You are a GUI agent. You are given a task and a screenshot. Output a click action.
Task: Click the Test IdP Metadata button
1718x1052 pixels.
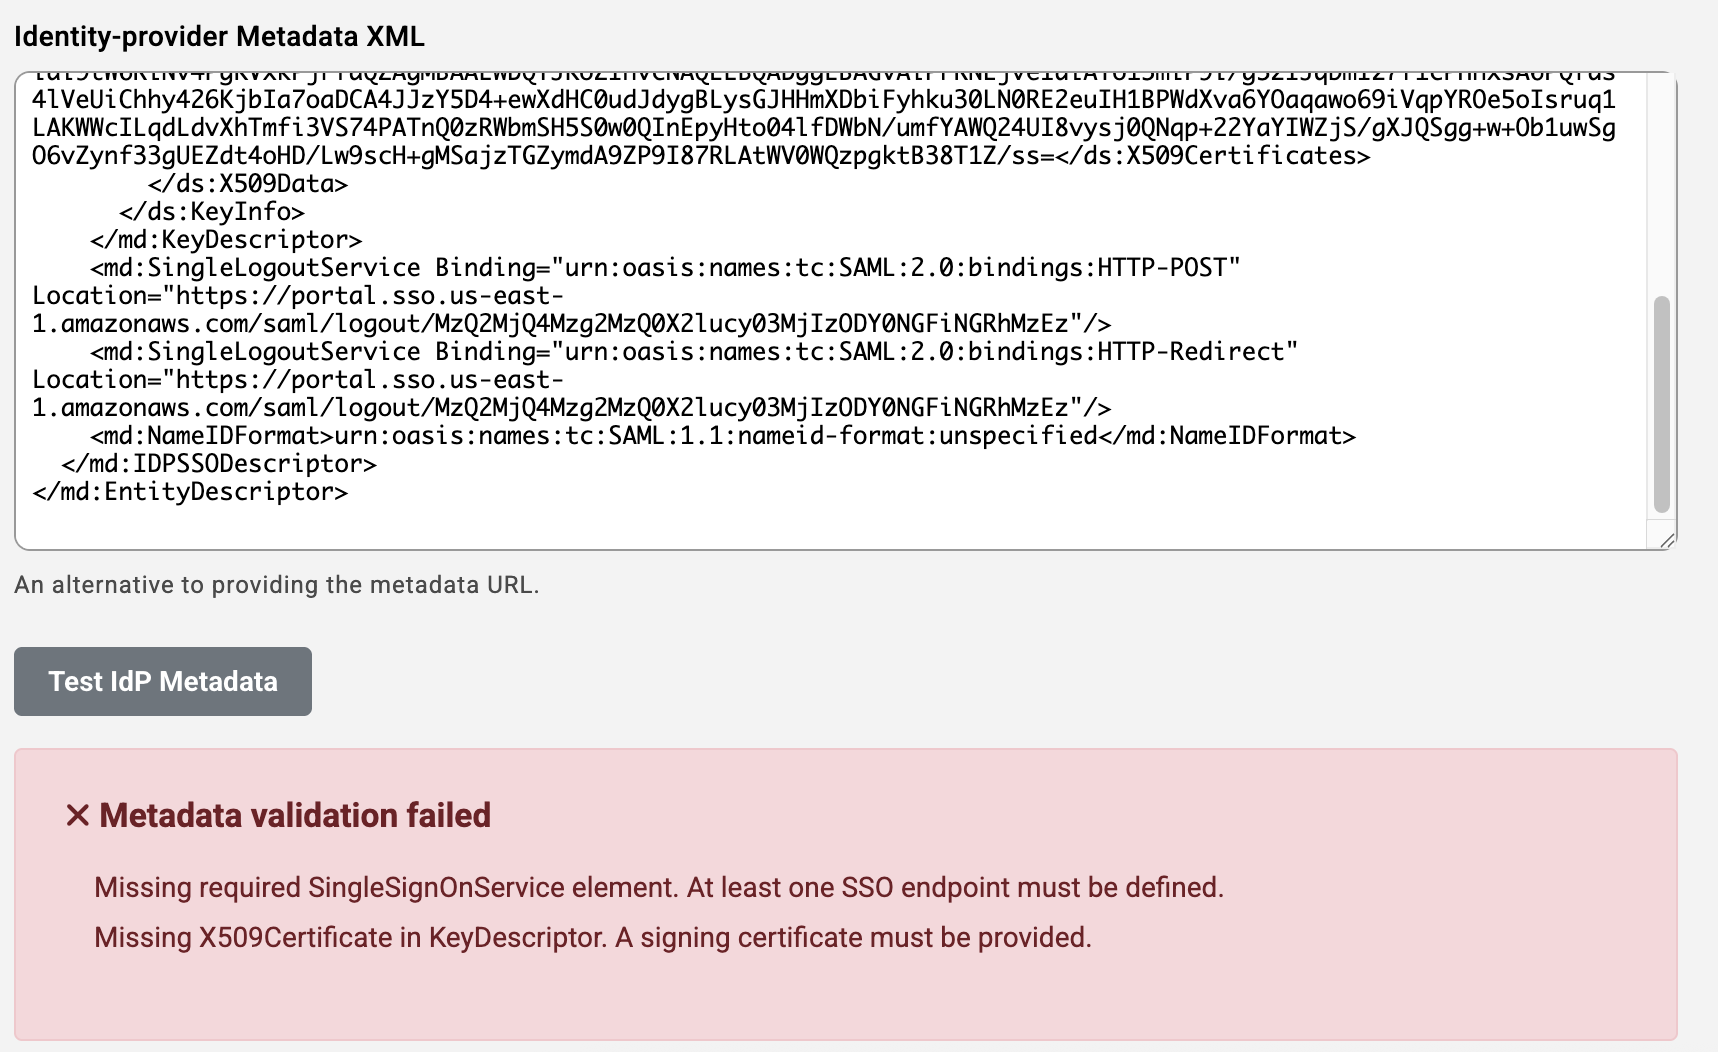(163, 682)
